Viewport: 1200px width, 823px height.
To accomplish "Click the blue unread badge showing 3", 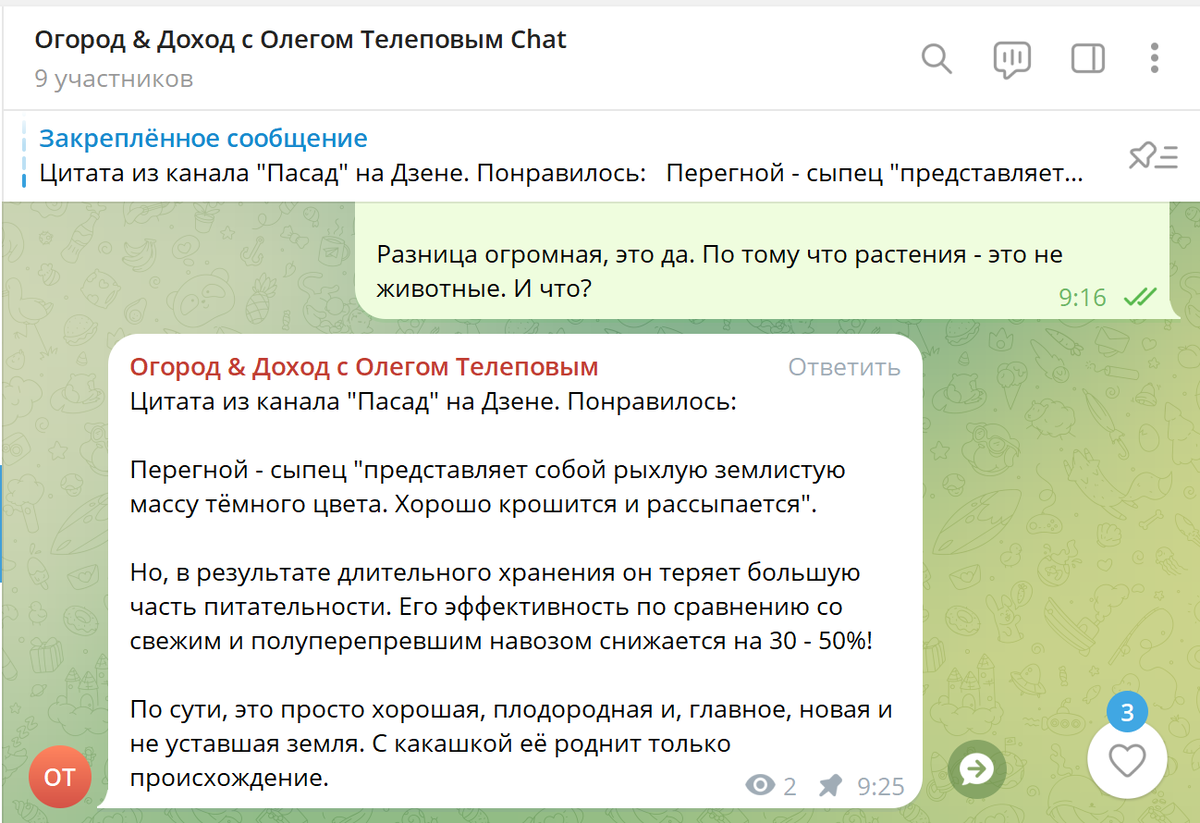I will point(1128,711).
